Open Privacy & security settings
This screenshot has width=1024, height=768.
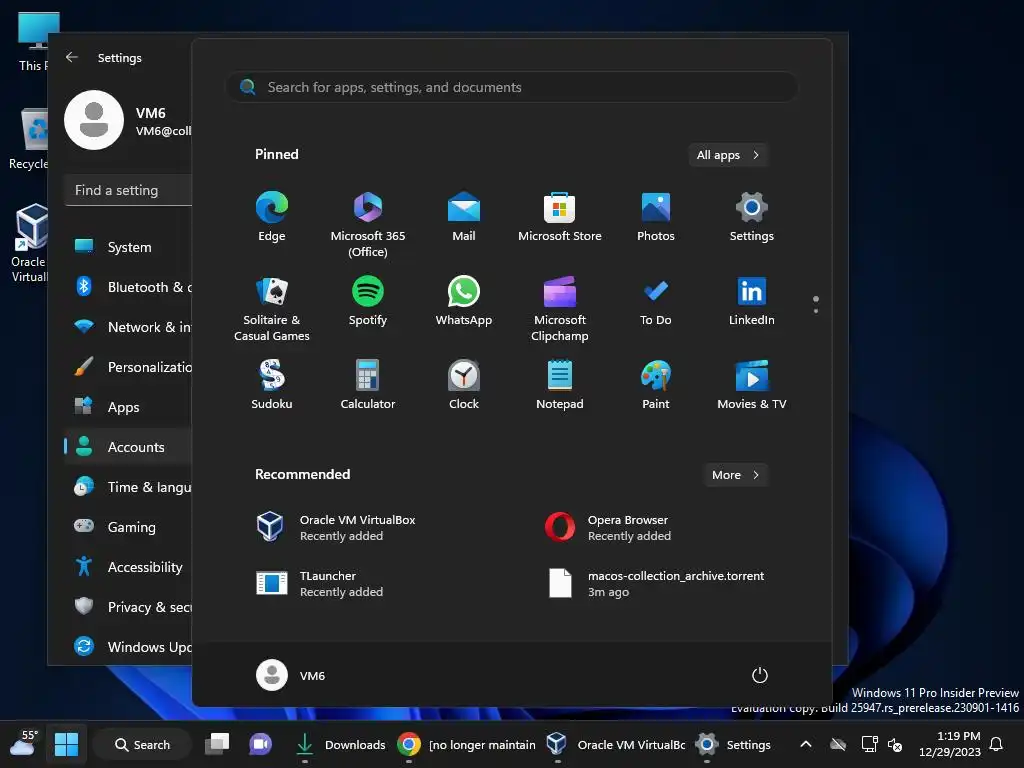click(129, 607)
